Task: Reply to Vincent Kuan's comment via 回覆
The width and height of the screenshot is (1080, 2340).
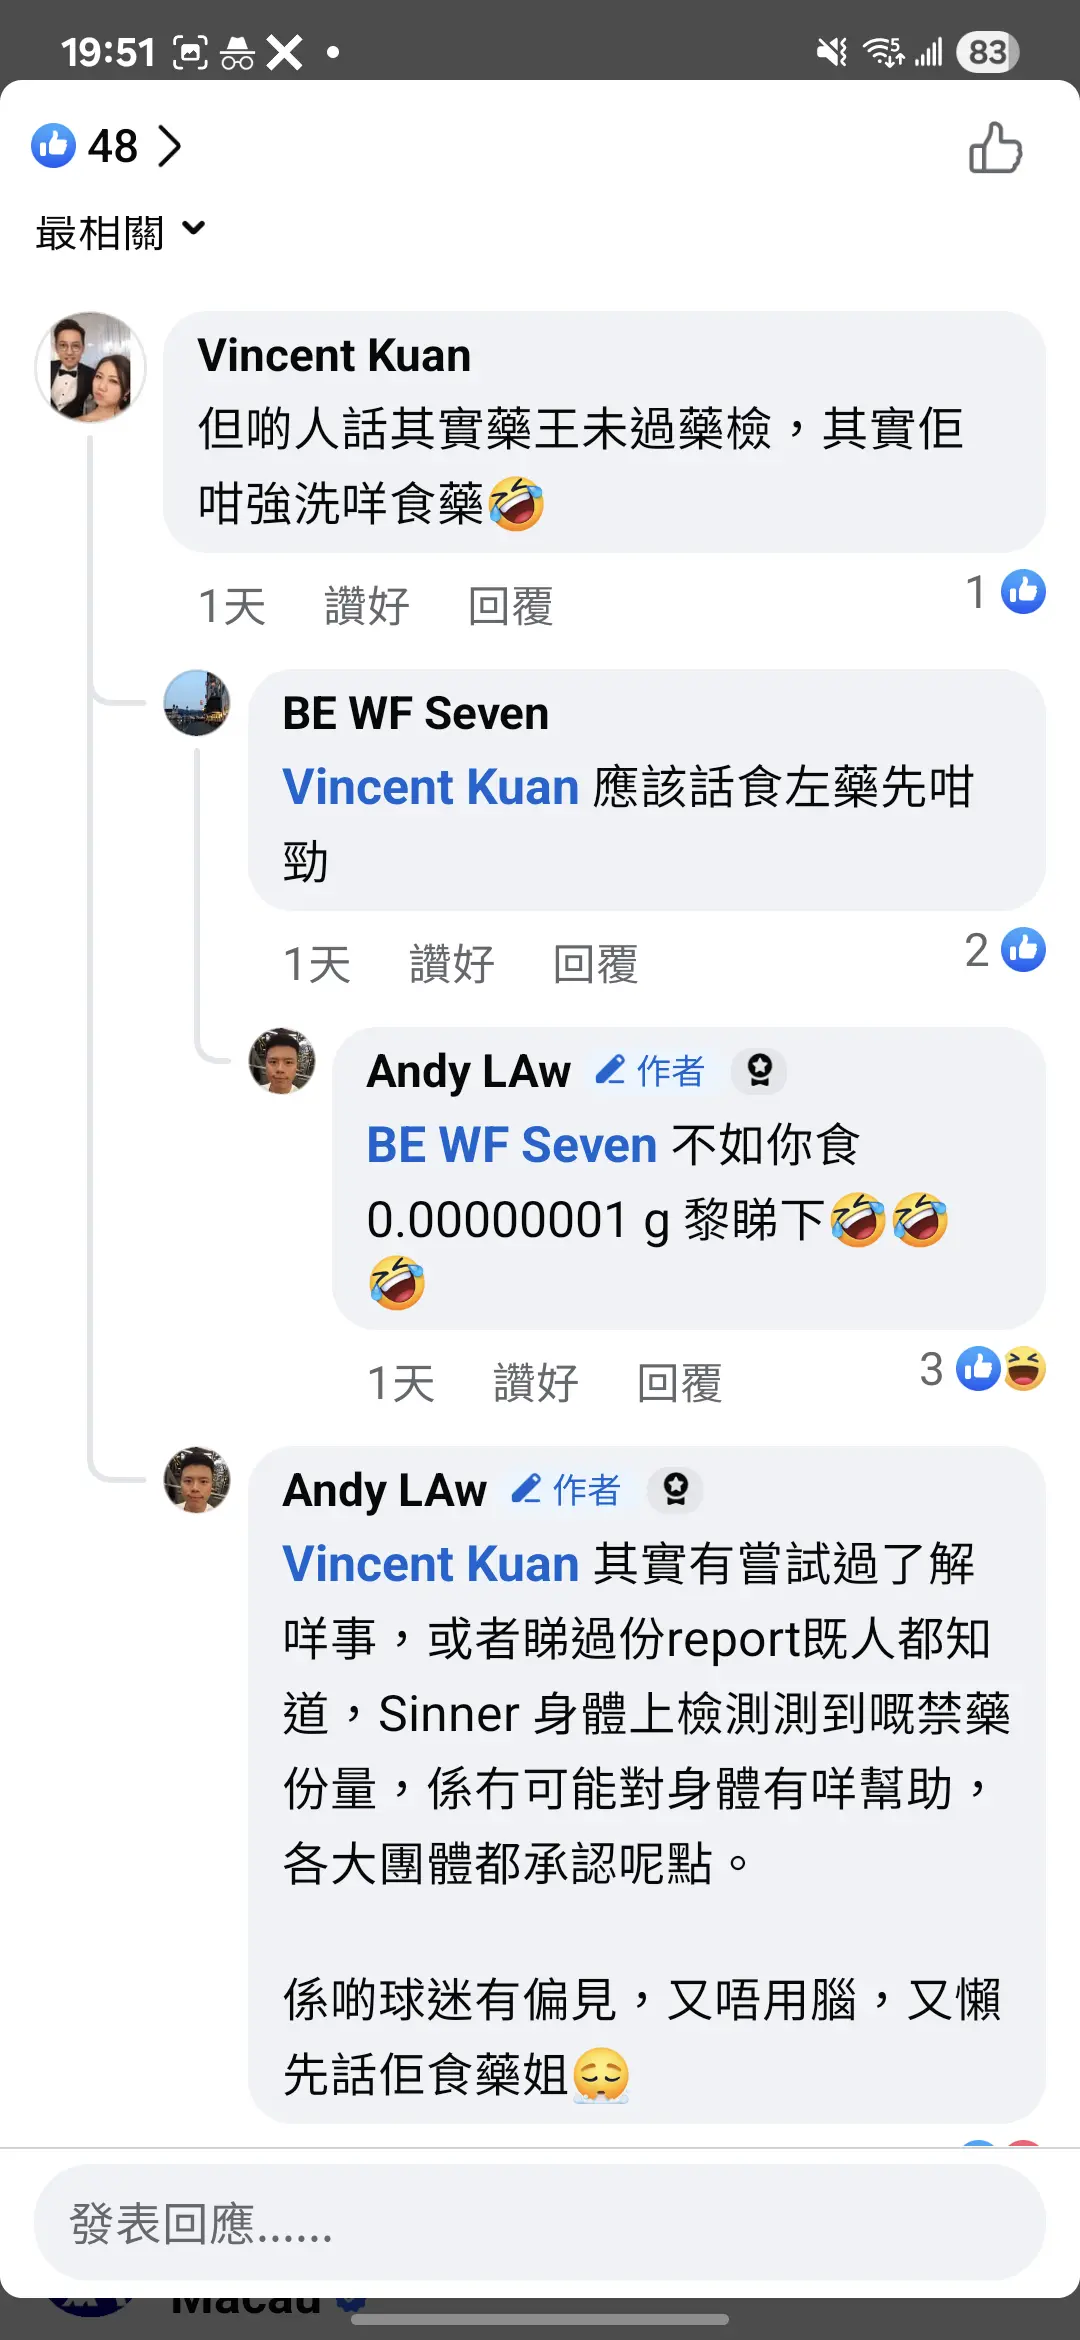Action: (511, 606)
